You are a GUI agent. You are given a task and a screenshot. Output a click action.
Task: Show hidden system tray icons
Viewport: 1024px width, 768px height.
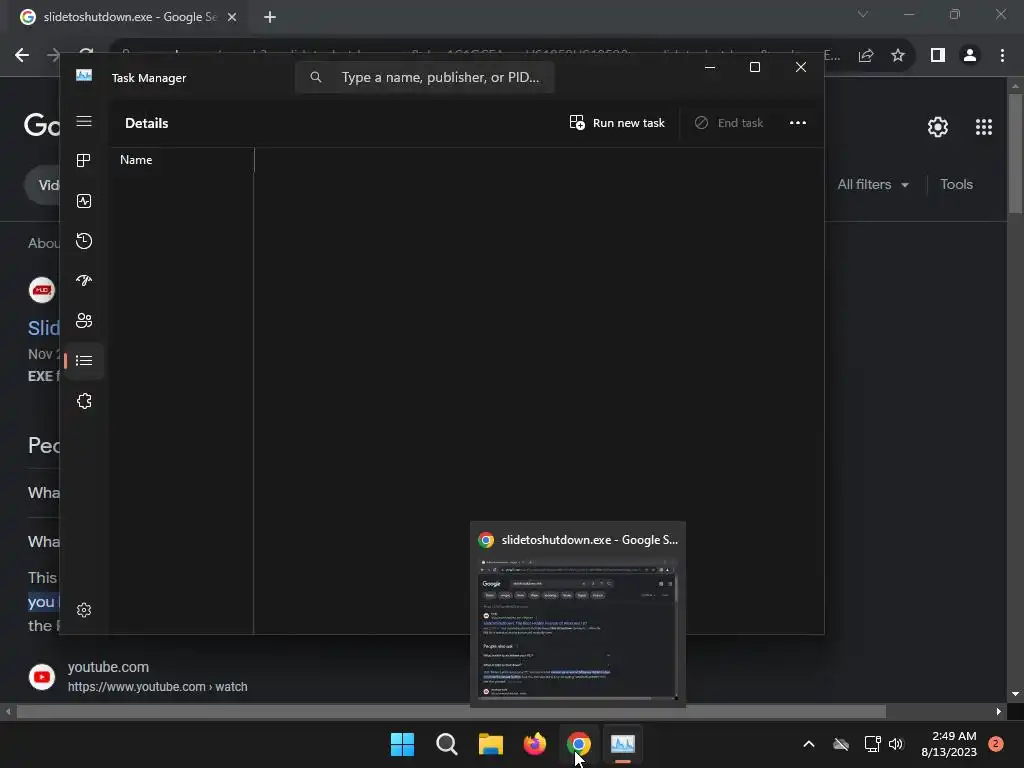(808, 744)
